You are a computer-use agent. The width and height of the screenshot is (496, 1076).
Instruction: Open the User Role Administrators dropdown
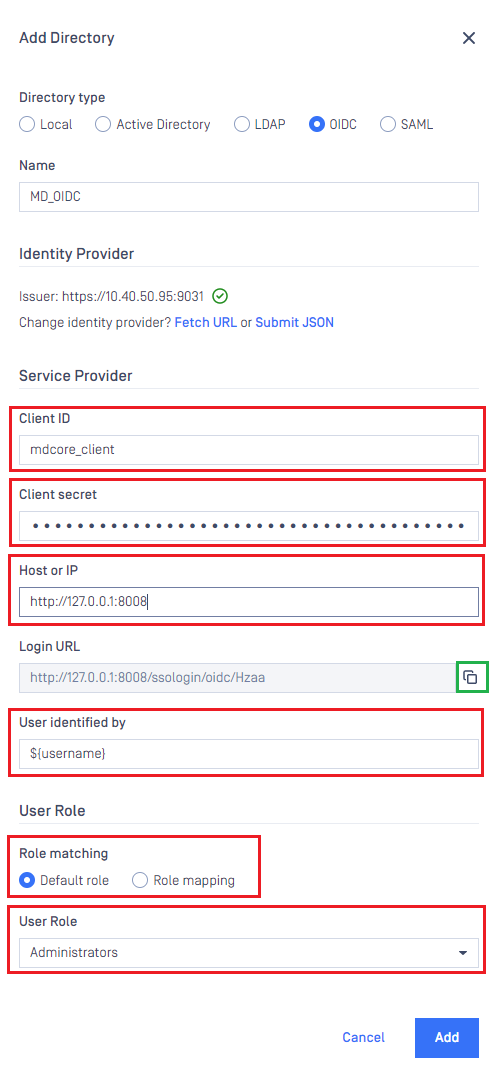pyautogui.click(x=248, y=952)
